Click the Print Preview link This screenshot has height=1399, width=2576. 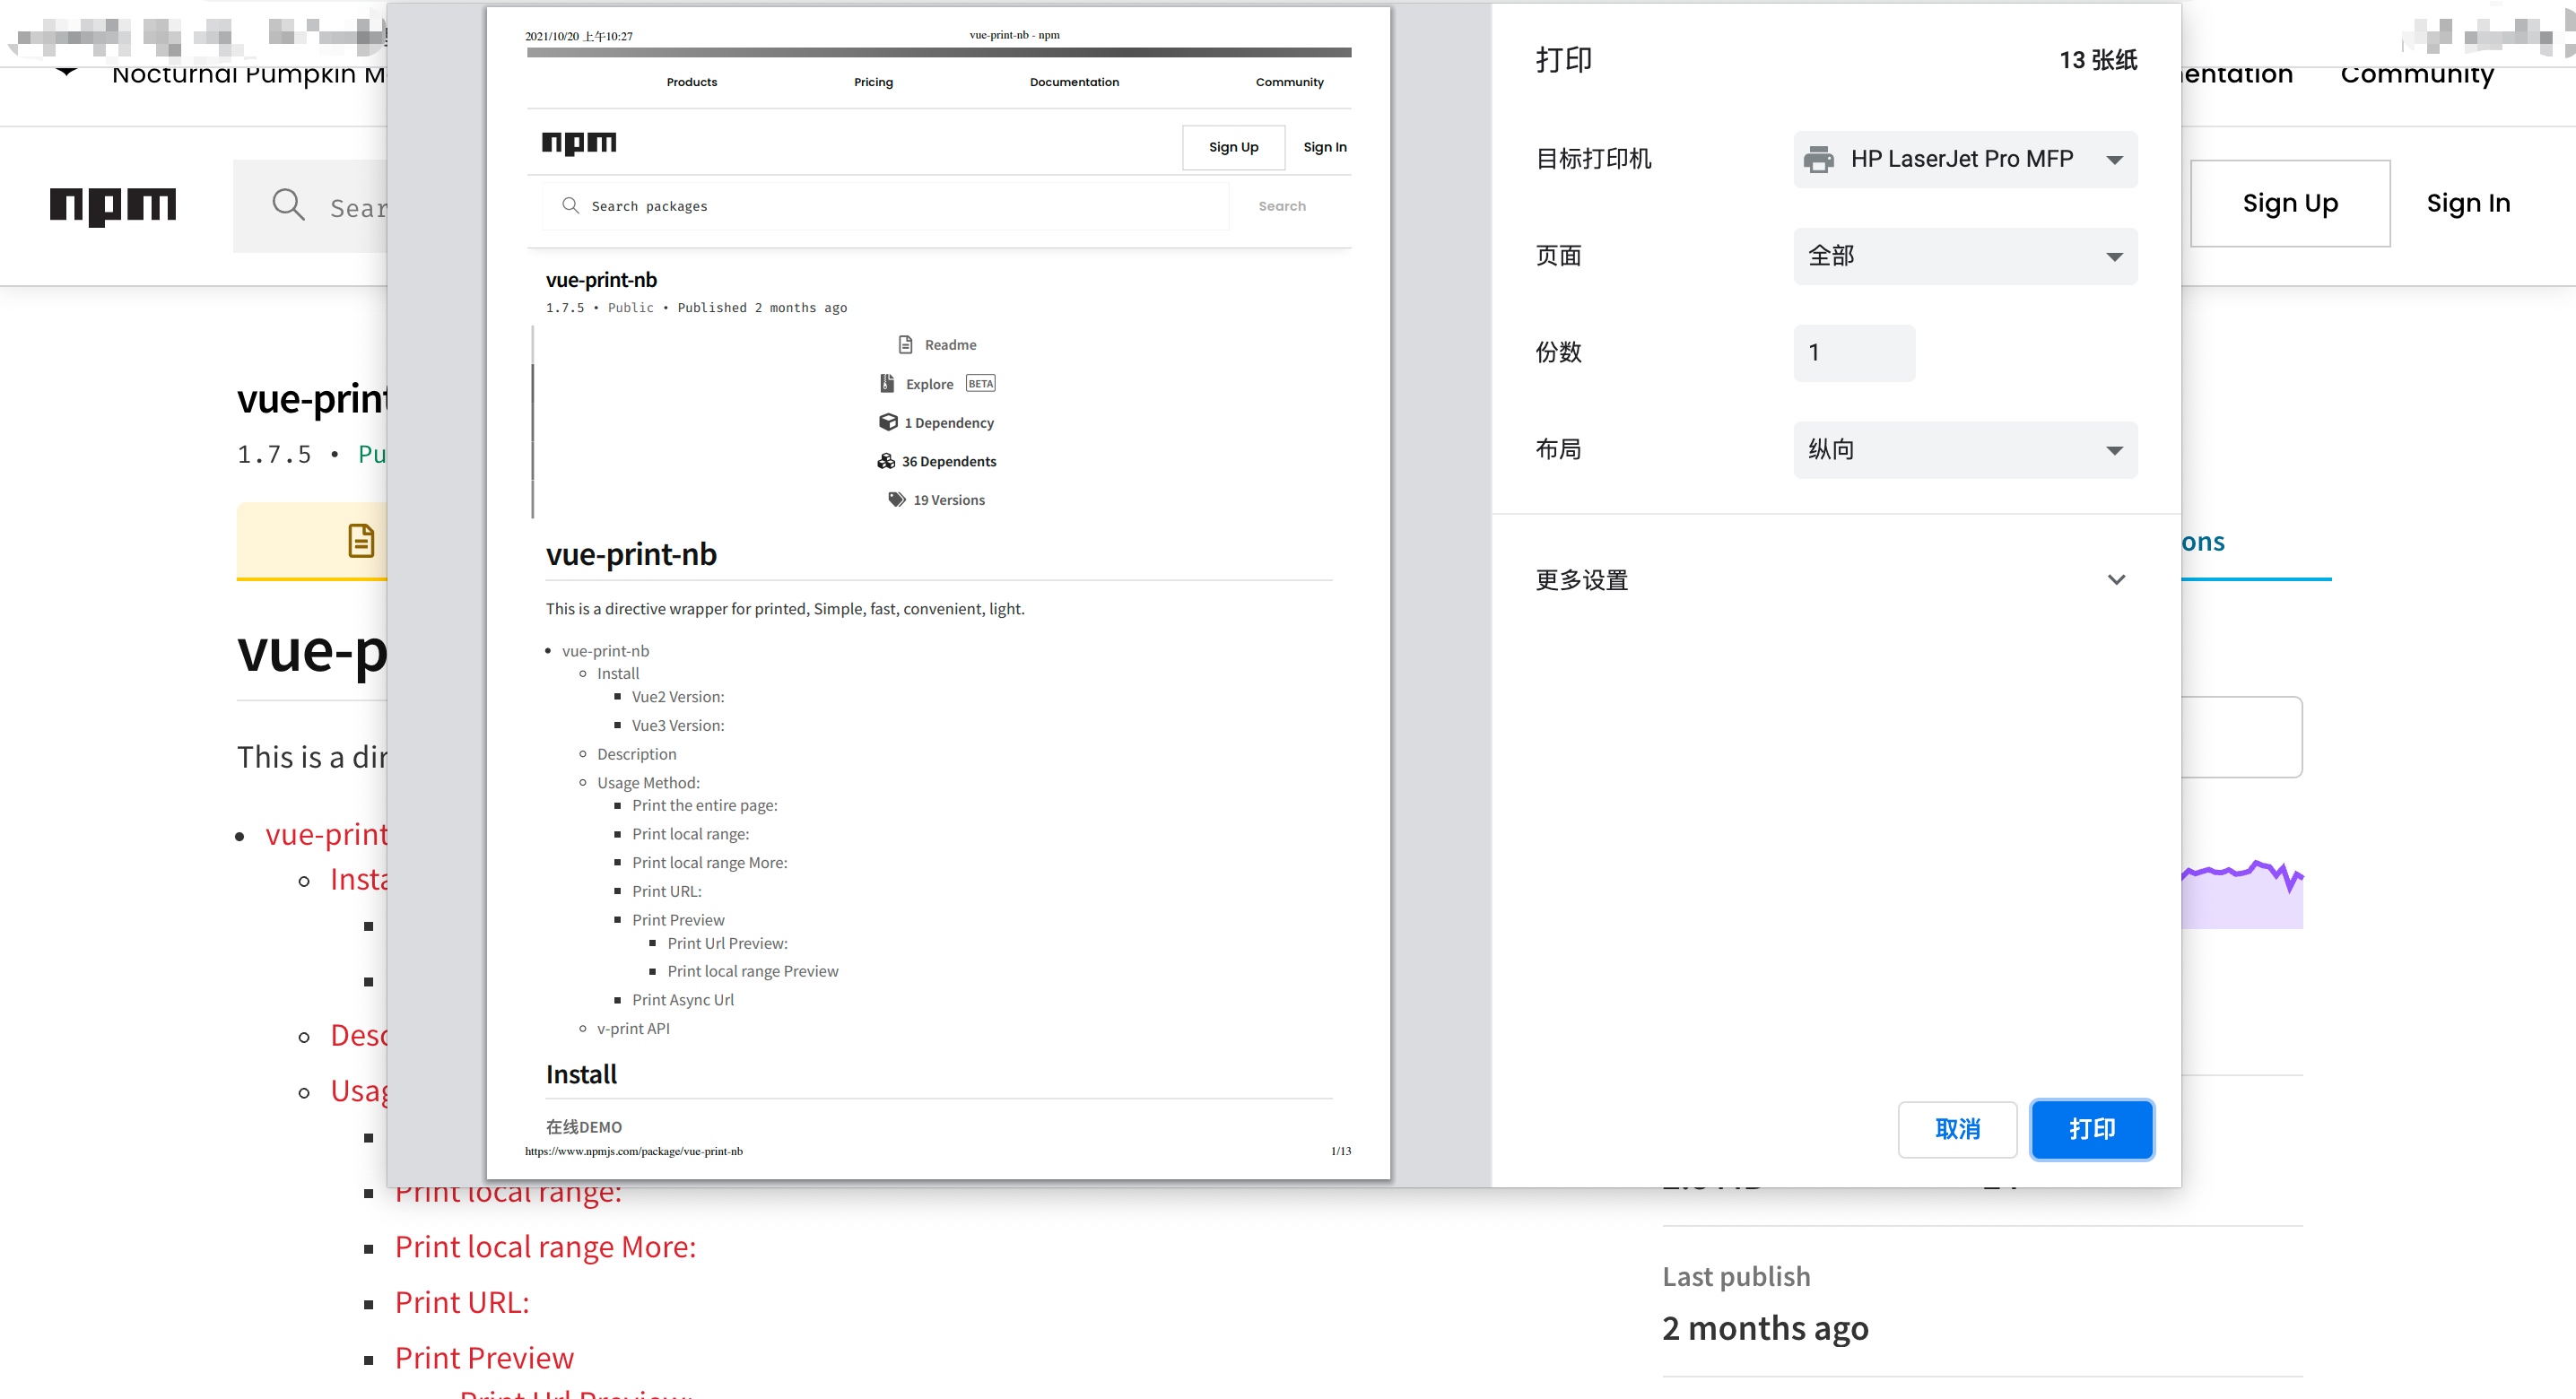484,1358
